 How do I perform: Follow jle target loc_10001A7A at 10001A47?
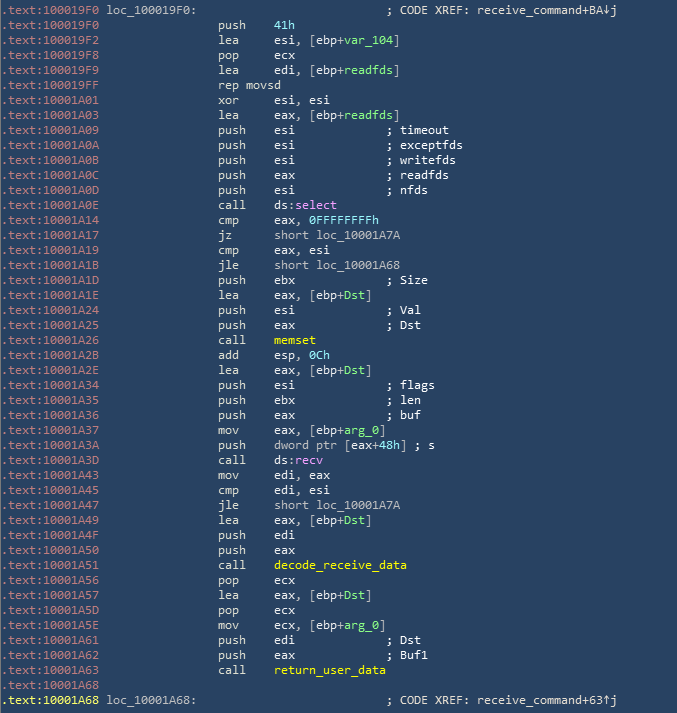(358, 505)
